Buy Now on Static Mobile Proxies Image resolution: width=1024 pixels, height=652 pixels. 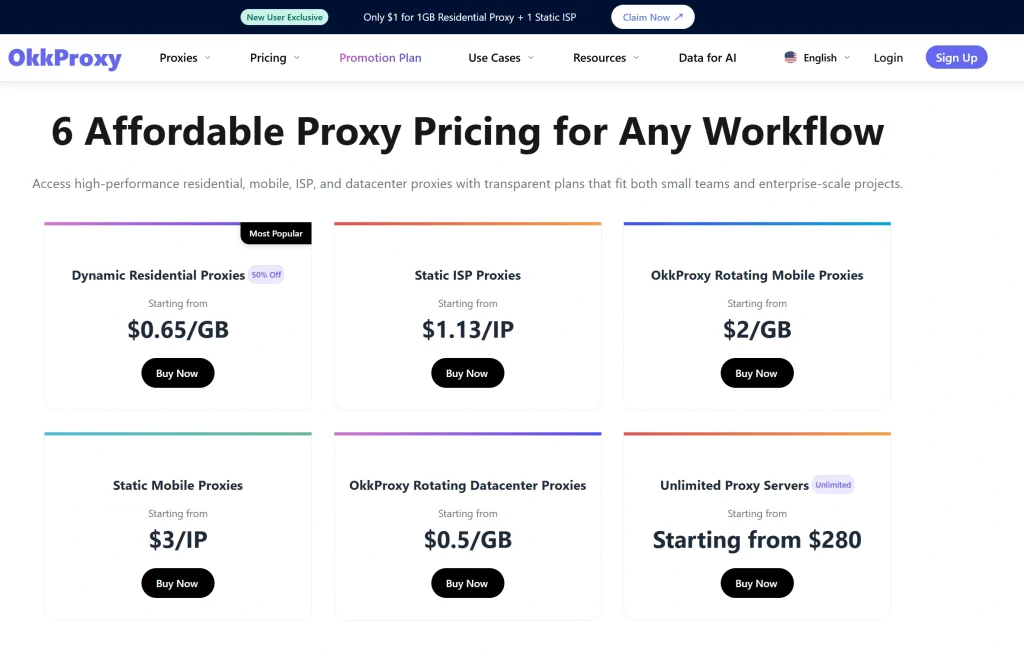click(x=177, y=582)
